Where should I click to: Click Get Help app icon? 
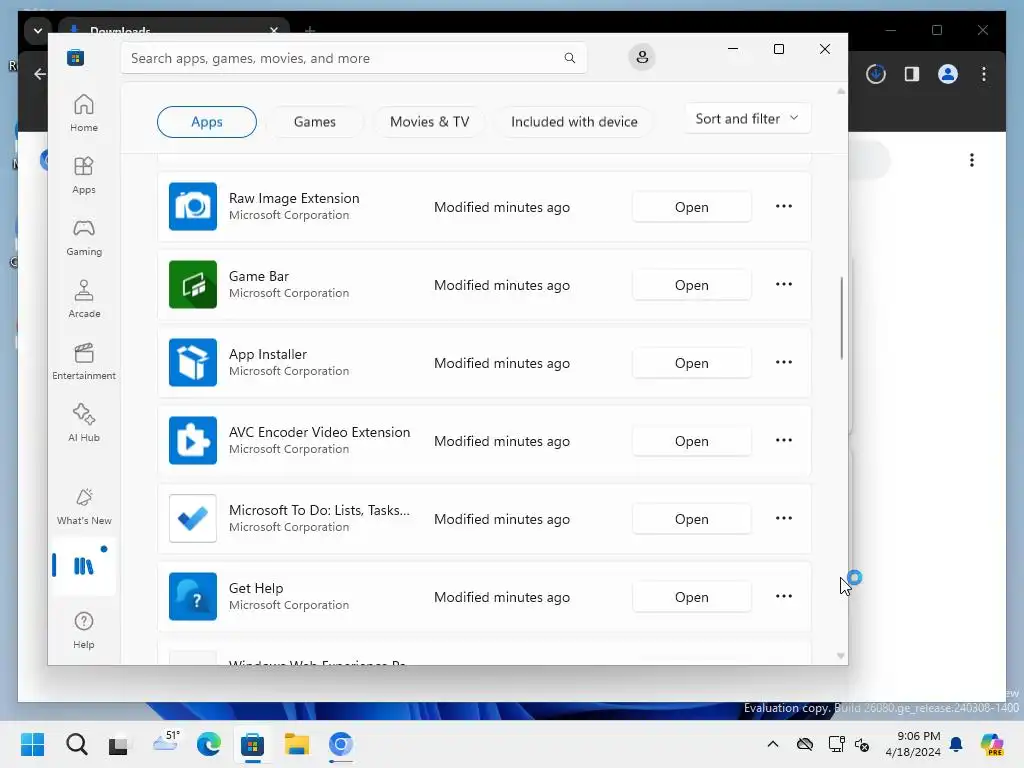click(x=193, y=596)
